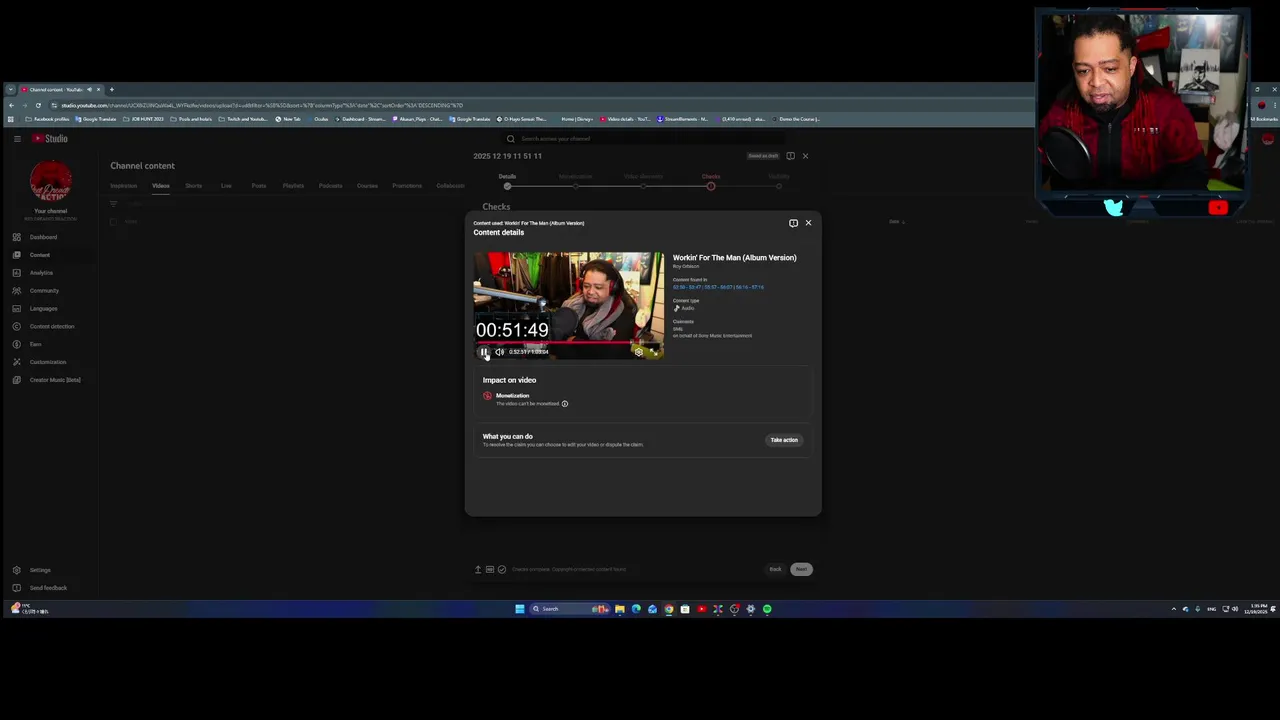Viewport: 1280px width, 720px height.
Task: Open preview video settings gear
Action: point(639,352)
